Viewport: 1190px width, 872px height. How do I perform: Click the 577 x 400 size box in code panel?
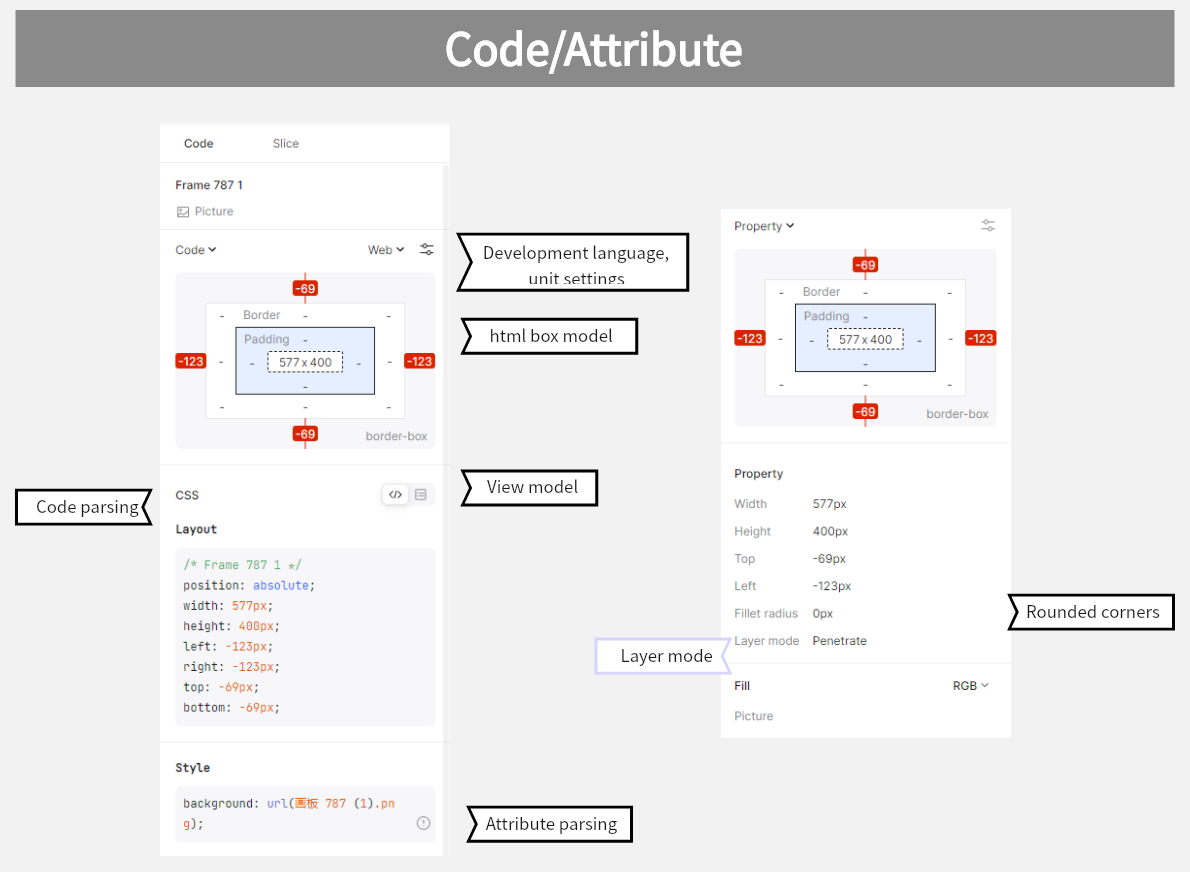305,362
